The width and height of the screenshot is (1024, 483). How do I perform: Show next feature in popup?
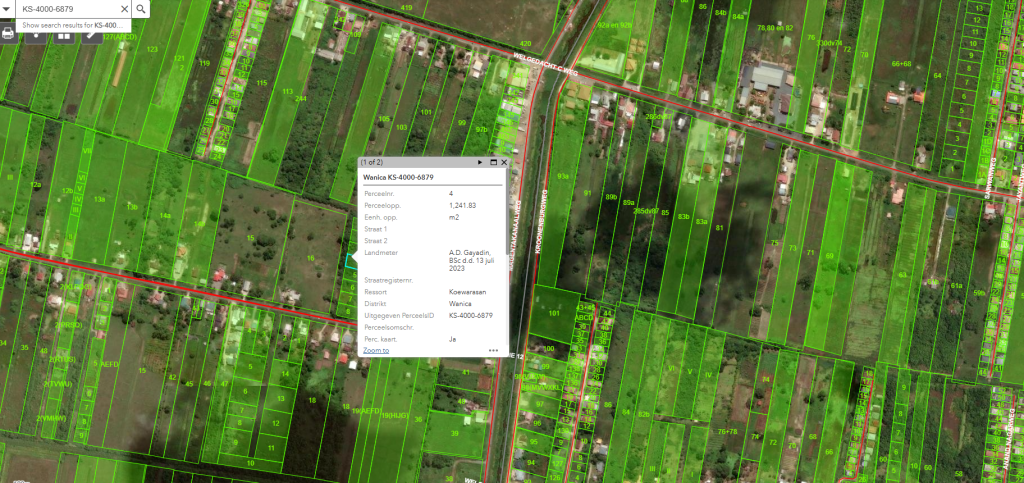[480, 161]
